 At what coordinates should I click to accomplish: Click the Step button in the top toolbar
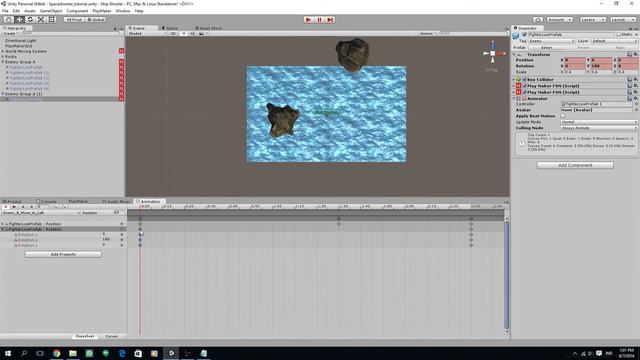point(330,20)
